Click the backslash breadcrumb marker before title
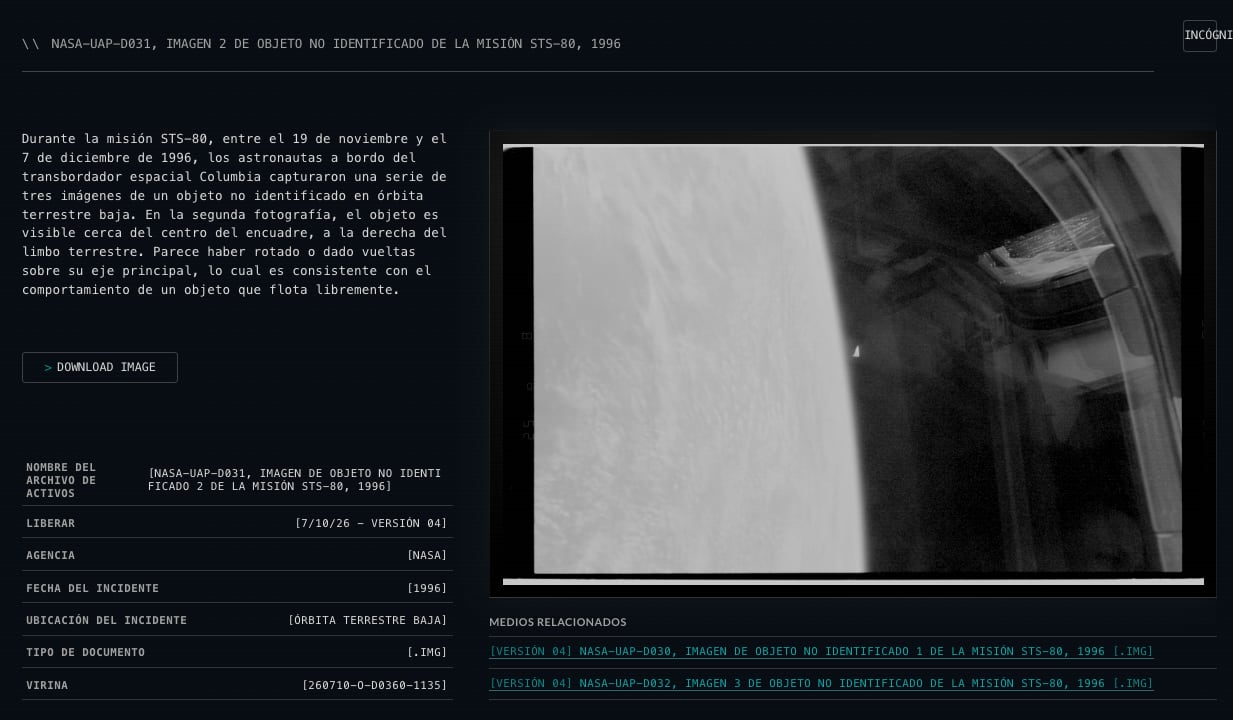This screenshot has height=720, width=1233. (31, 44)
